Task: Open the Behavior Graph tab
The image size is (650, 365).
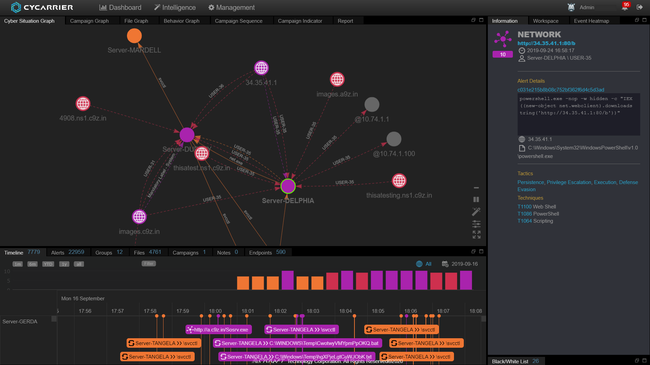Action: click(x=181, y=21)
